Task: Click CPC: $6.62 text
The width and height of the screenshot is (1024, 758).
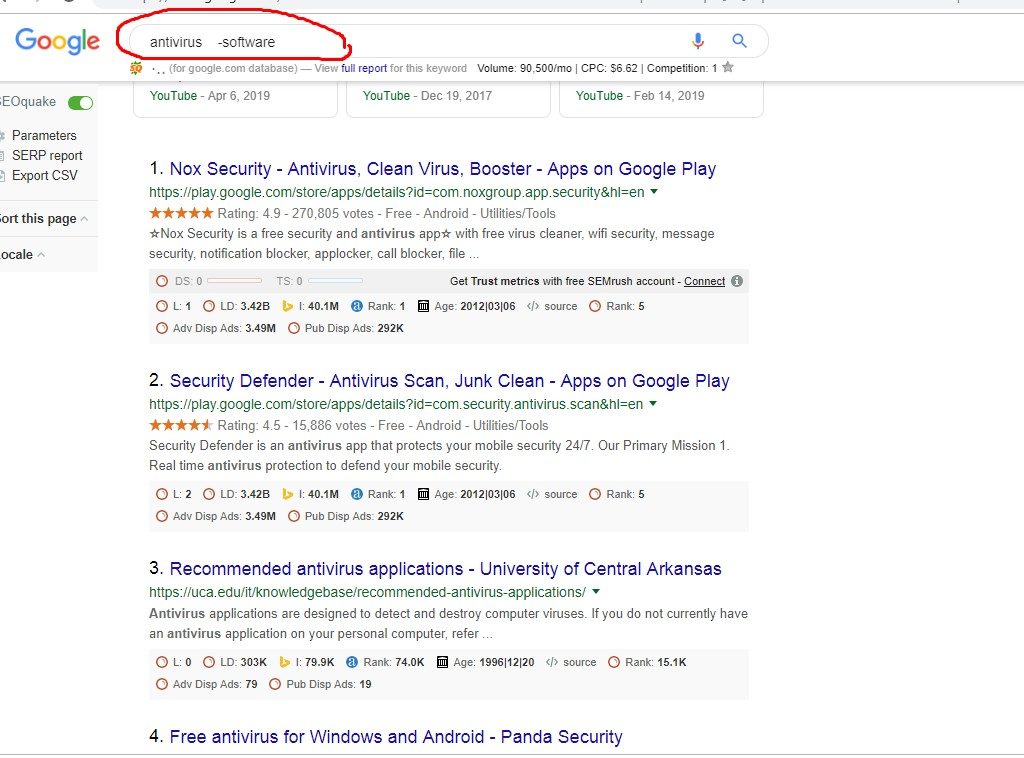Action: coord(609,68)
